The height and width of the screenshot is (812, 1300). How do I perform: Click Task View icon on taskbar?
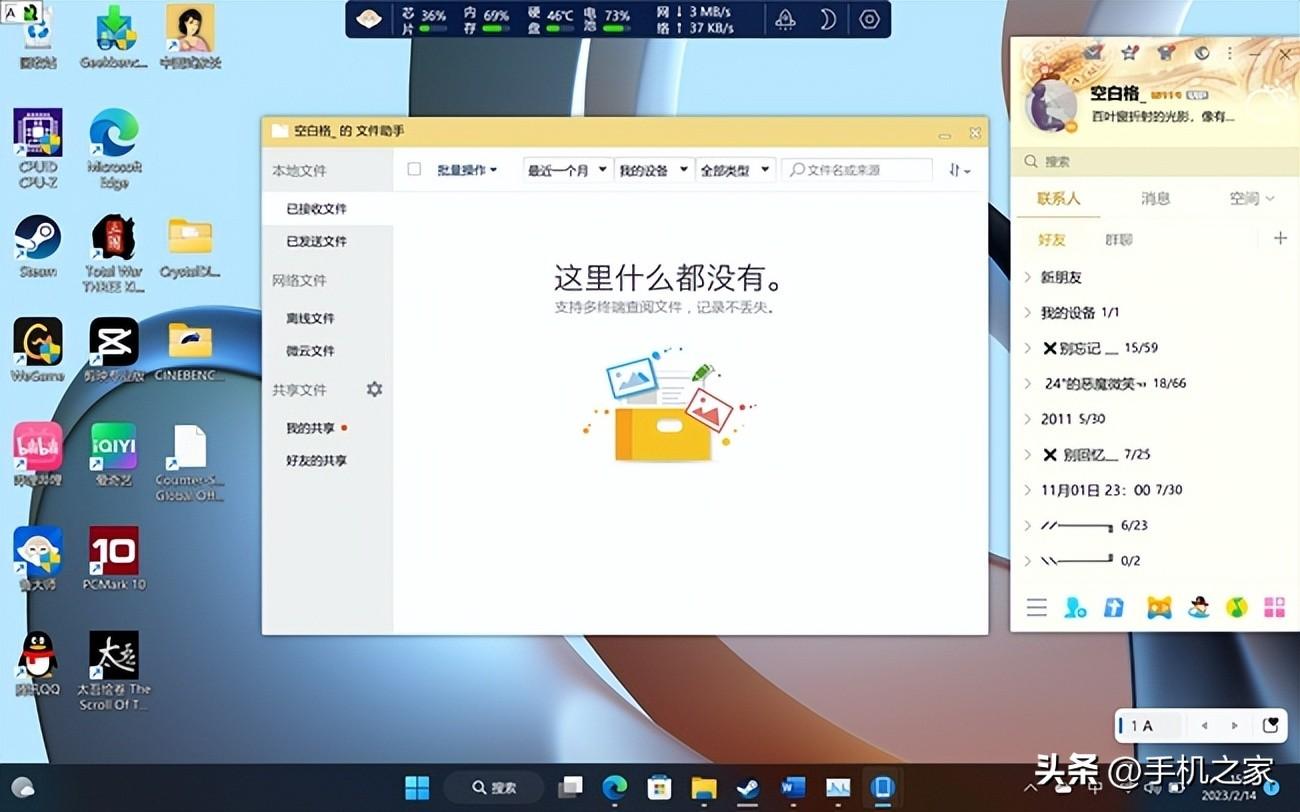[571, 788]
